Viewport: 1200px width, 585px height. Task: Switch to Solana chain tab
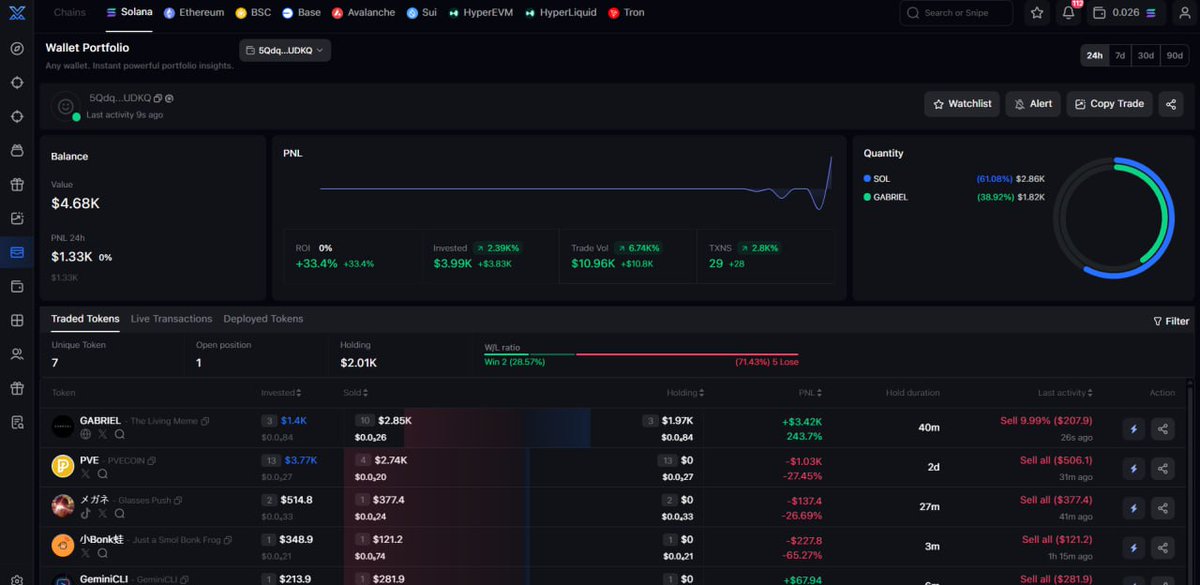click(129, 13)
